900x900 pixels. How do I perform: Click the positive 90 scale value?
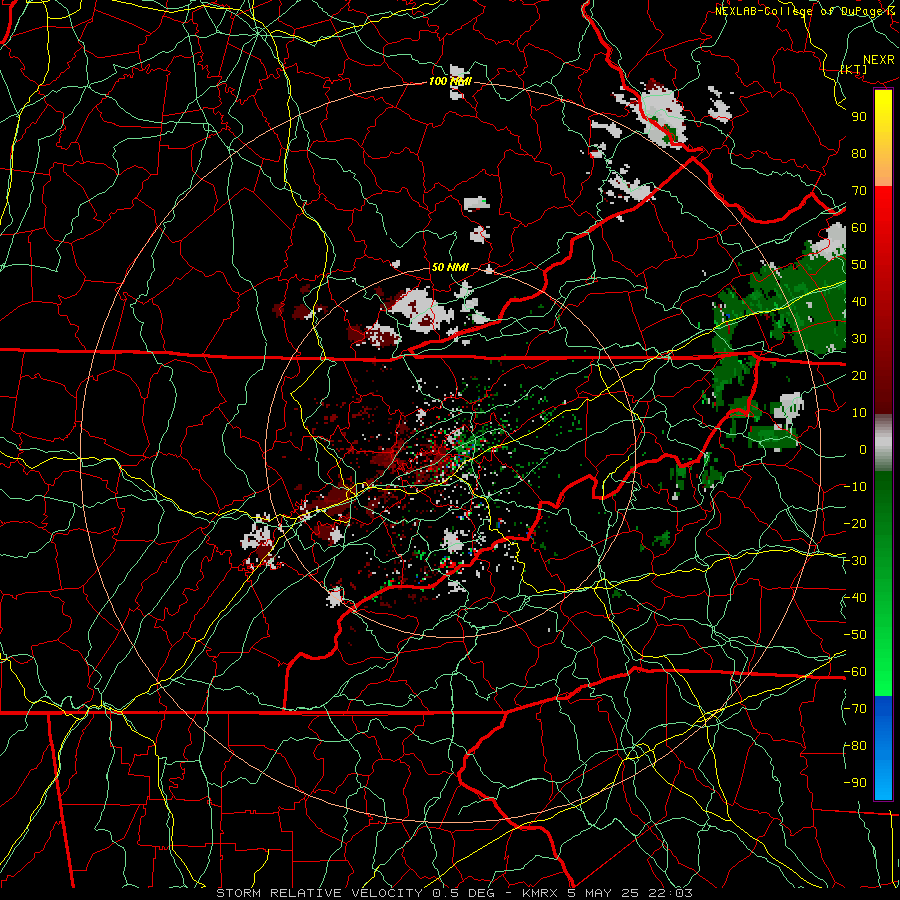point(859,117)
